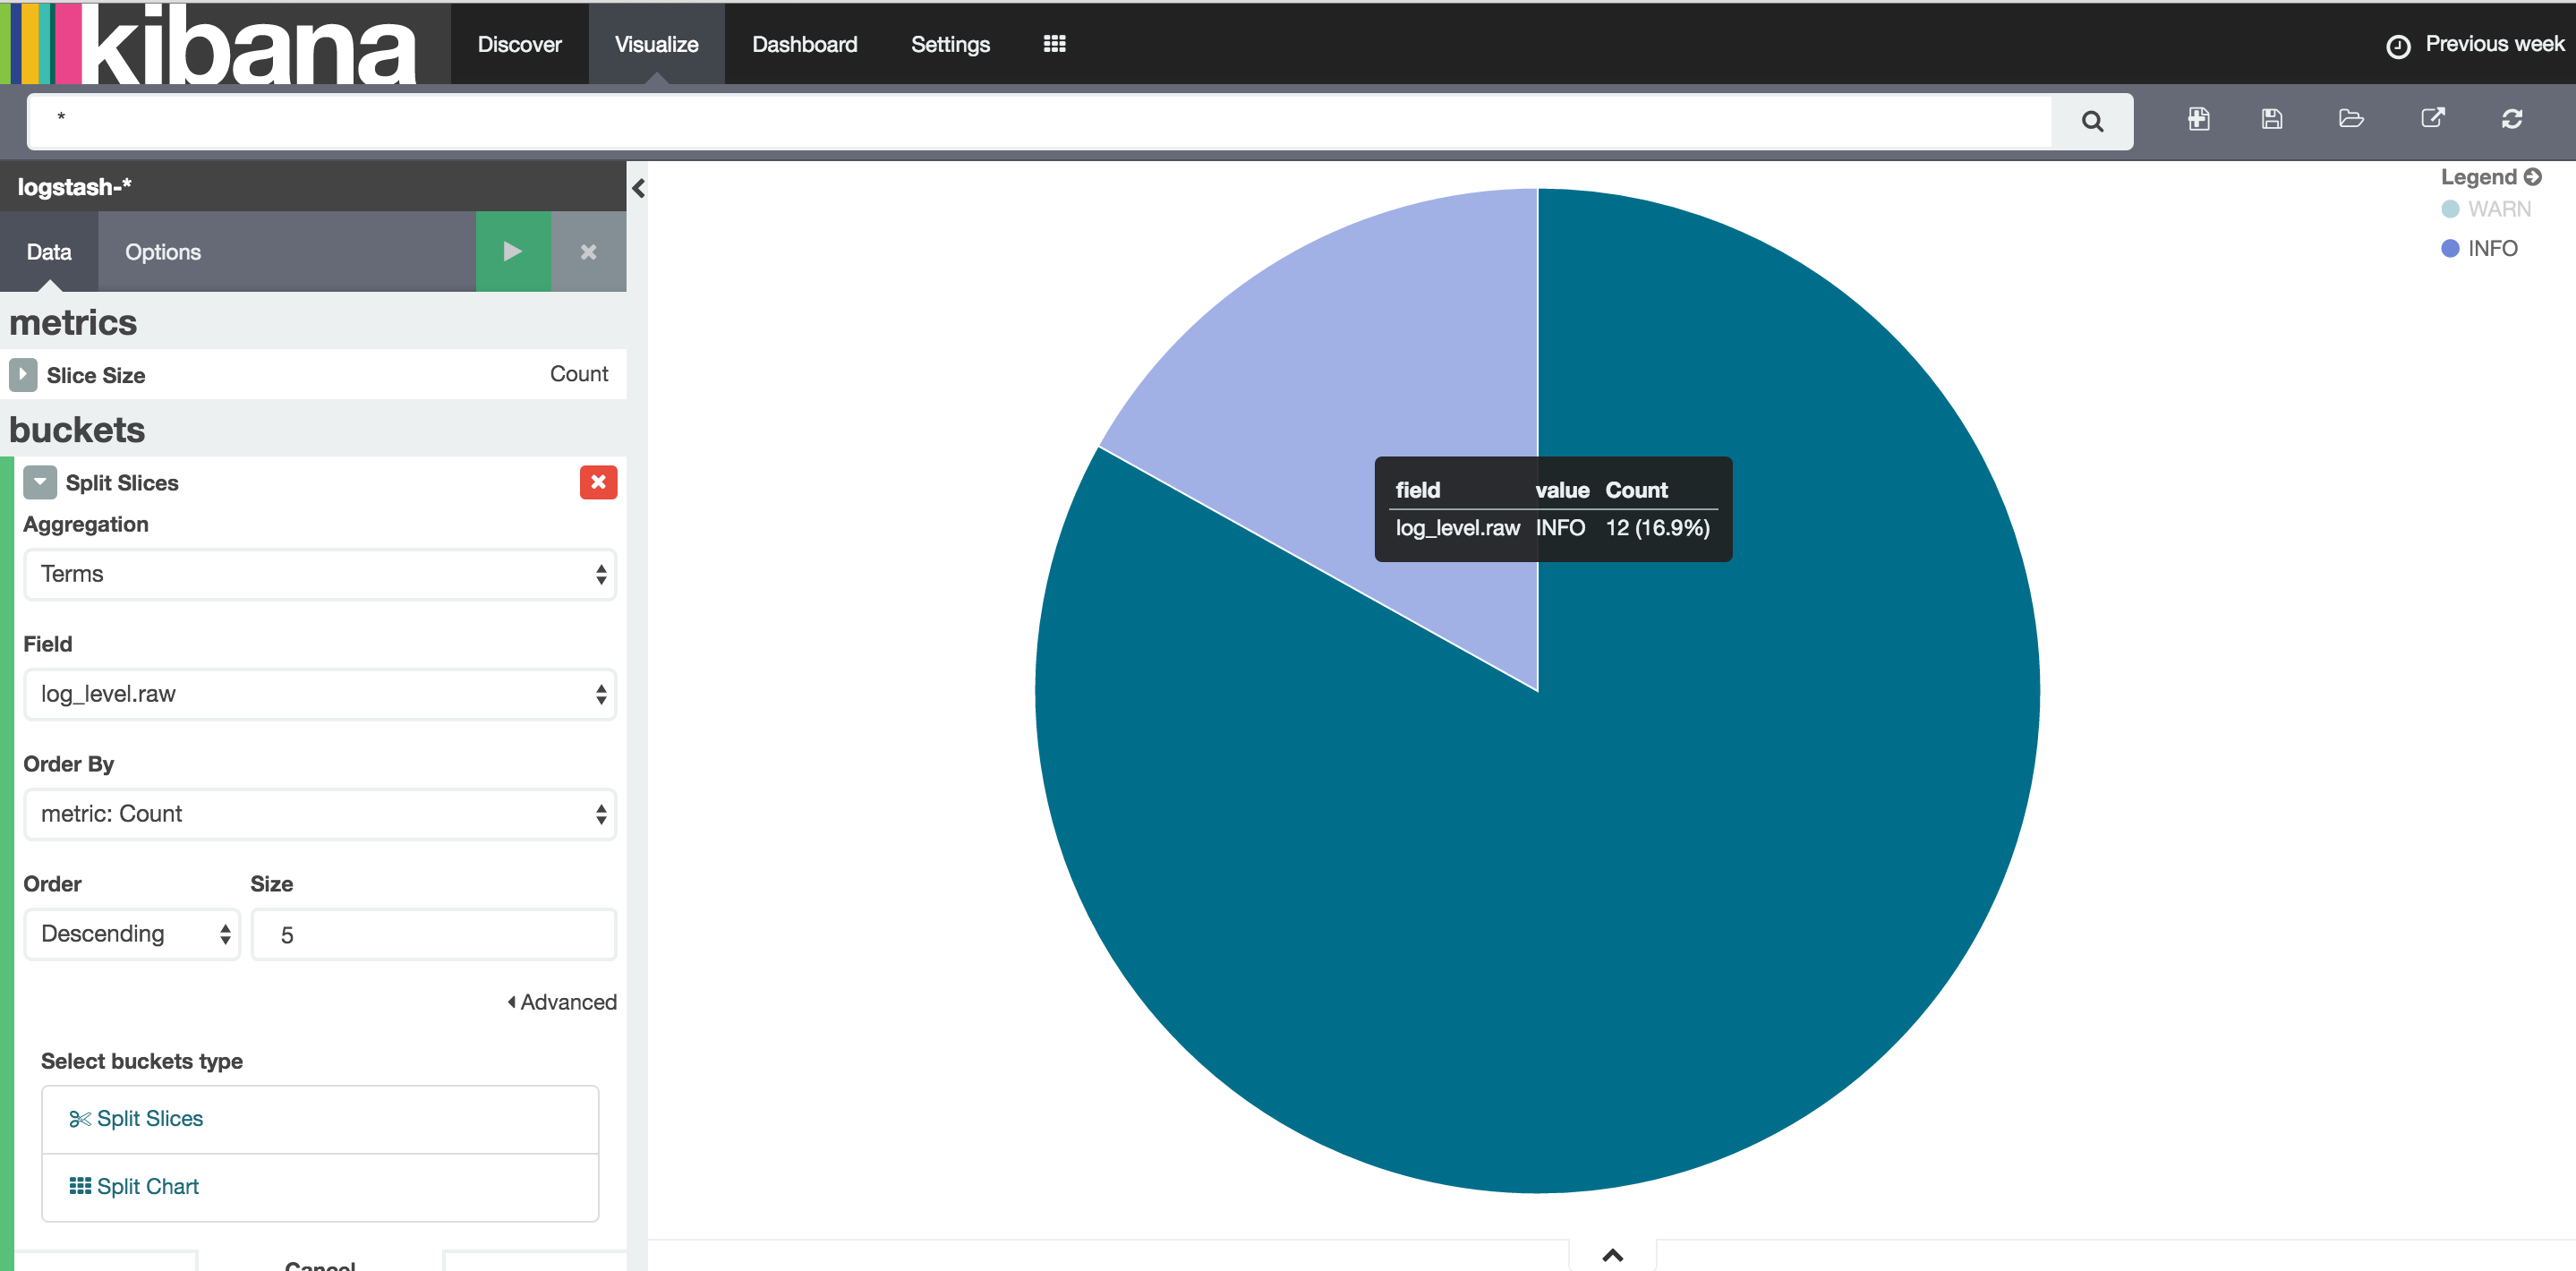Click the INFO legend color dot
This screenshot has height=1271, width=2576.
2449,248
